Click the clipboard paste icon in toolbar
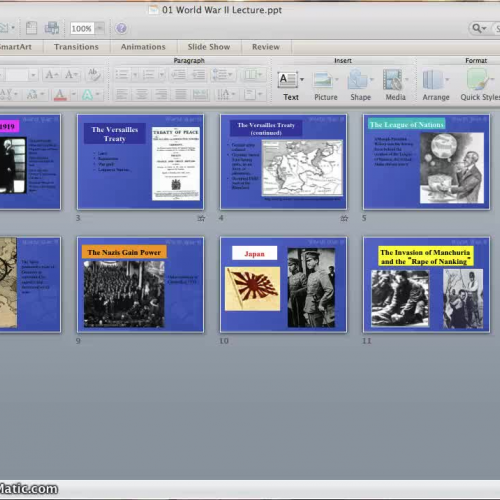 [31, 28]
